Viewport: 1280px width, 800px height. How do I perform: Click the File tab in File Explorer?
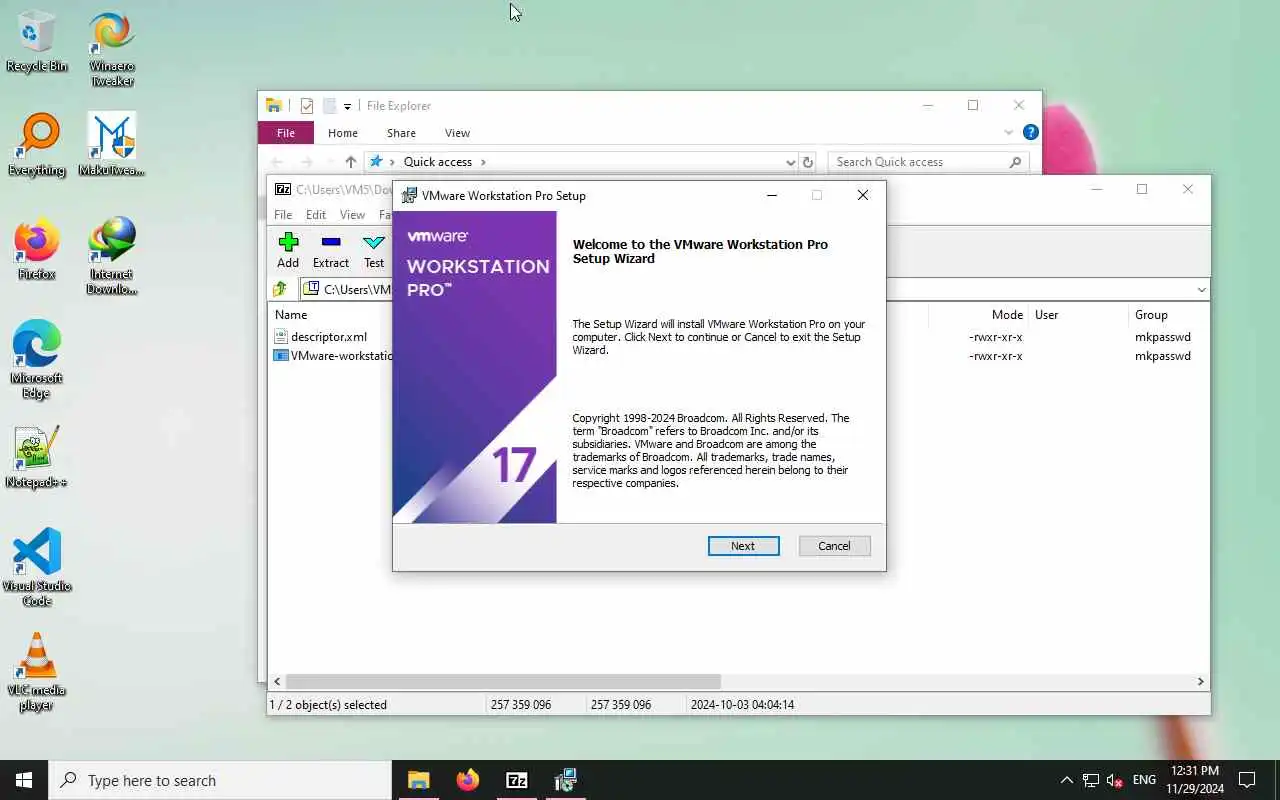286,133
